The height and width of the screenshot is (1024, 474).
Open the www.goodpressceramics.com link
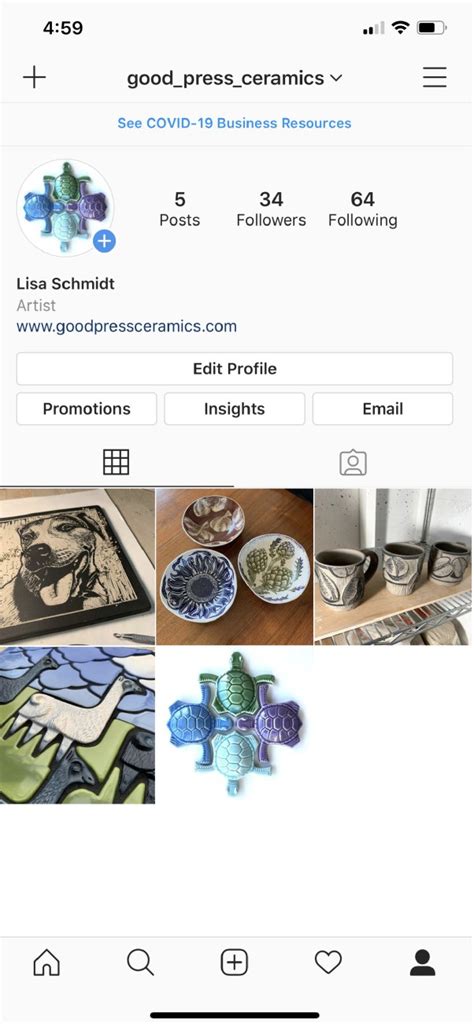[127, 327]
